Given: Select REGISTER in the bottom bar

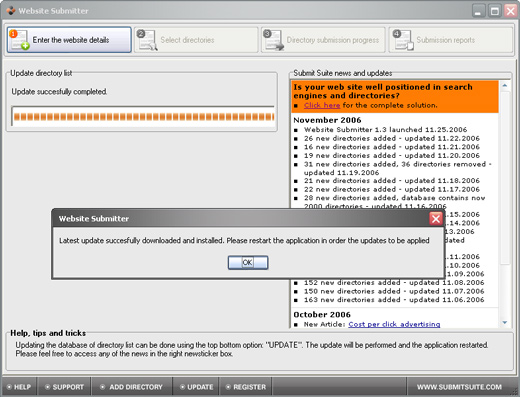Looking at the screenshot, I should (246, 387).
